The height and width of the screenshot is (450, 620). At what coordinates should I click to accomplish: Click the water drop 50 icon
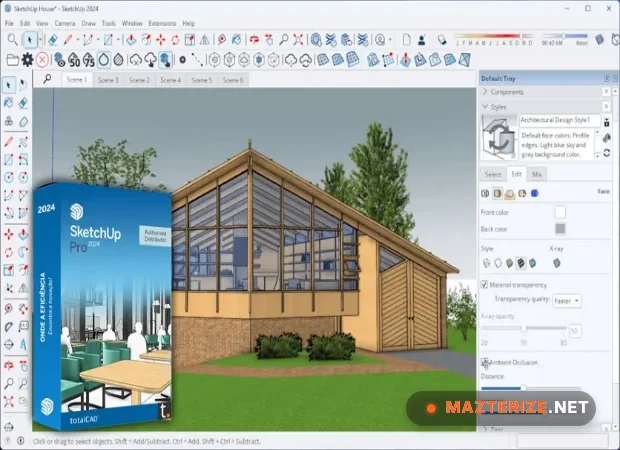(74, 60)
